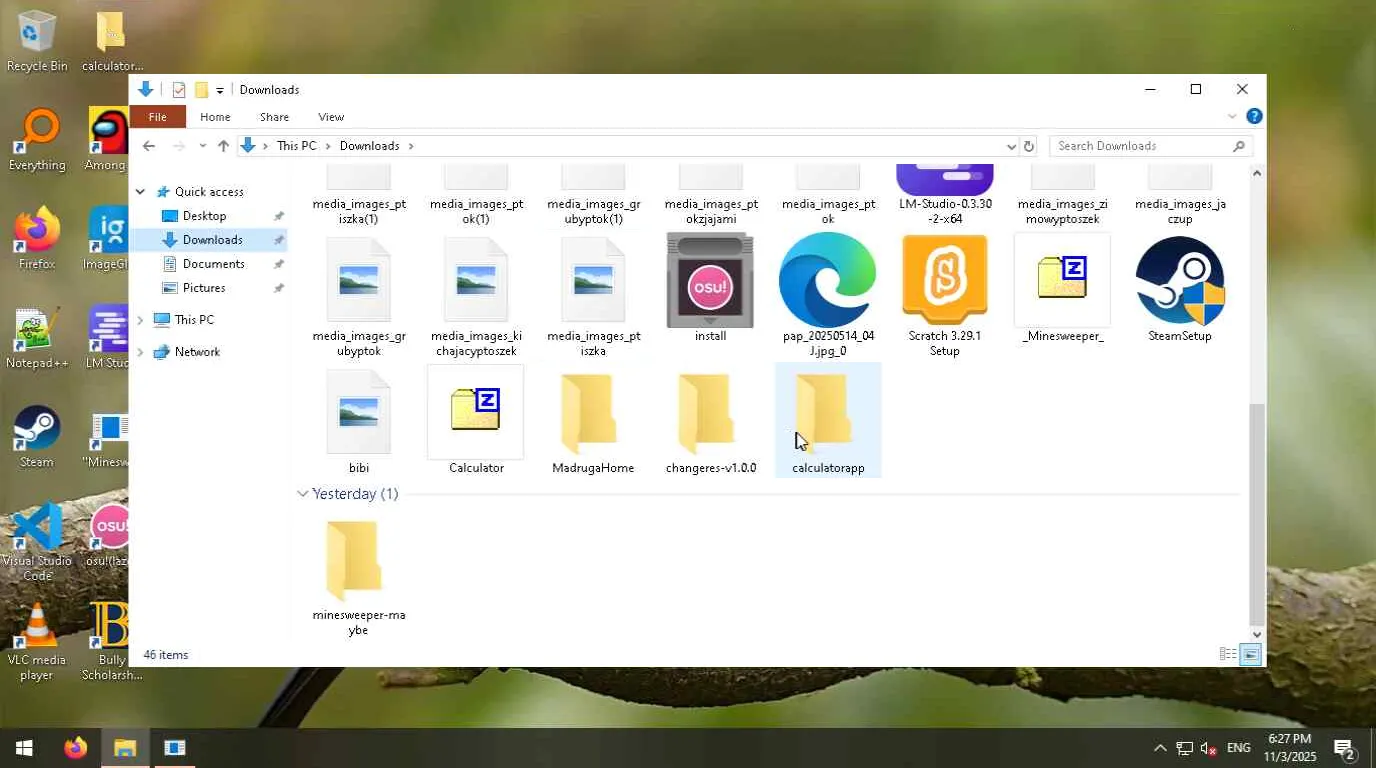Launch Firefox from the taskbar
Viewport: 1376px width, 768px height.
click(x=75, y=748)
